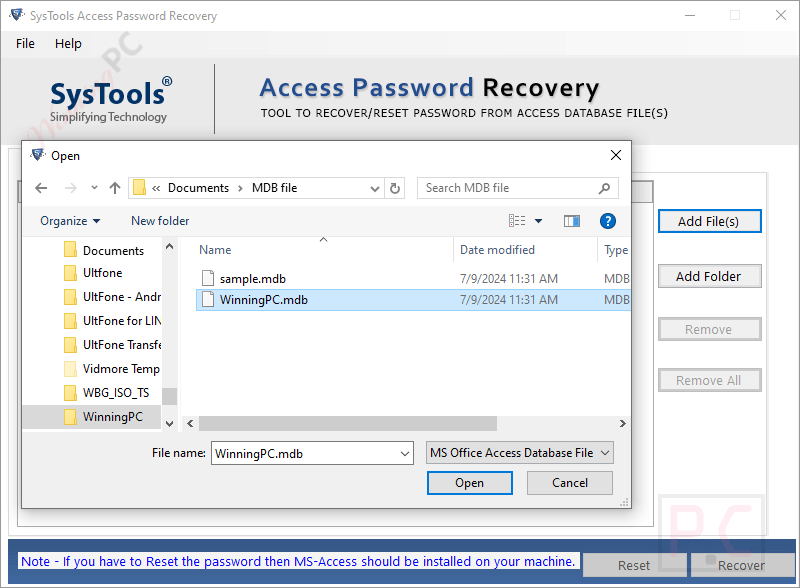Select WinningPC folder in navigation tree
The image size is (800, 588).
[x=92, y=417]
